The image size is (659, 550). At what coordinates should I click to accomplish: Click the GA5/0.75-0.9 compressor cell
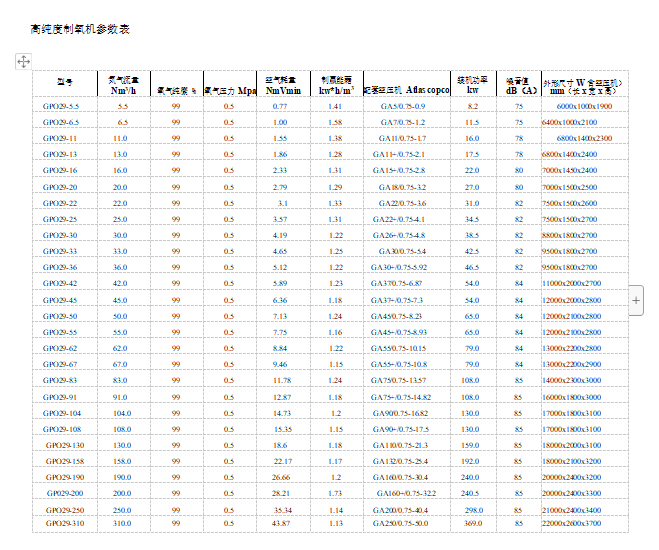point(403,105)
